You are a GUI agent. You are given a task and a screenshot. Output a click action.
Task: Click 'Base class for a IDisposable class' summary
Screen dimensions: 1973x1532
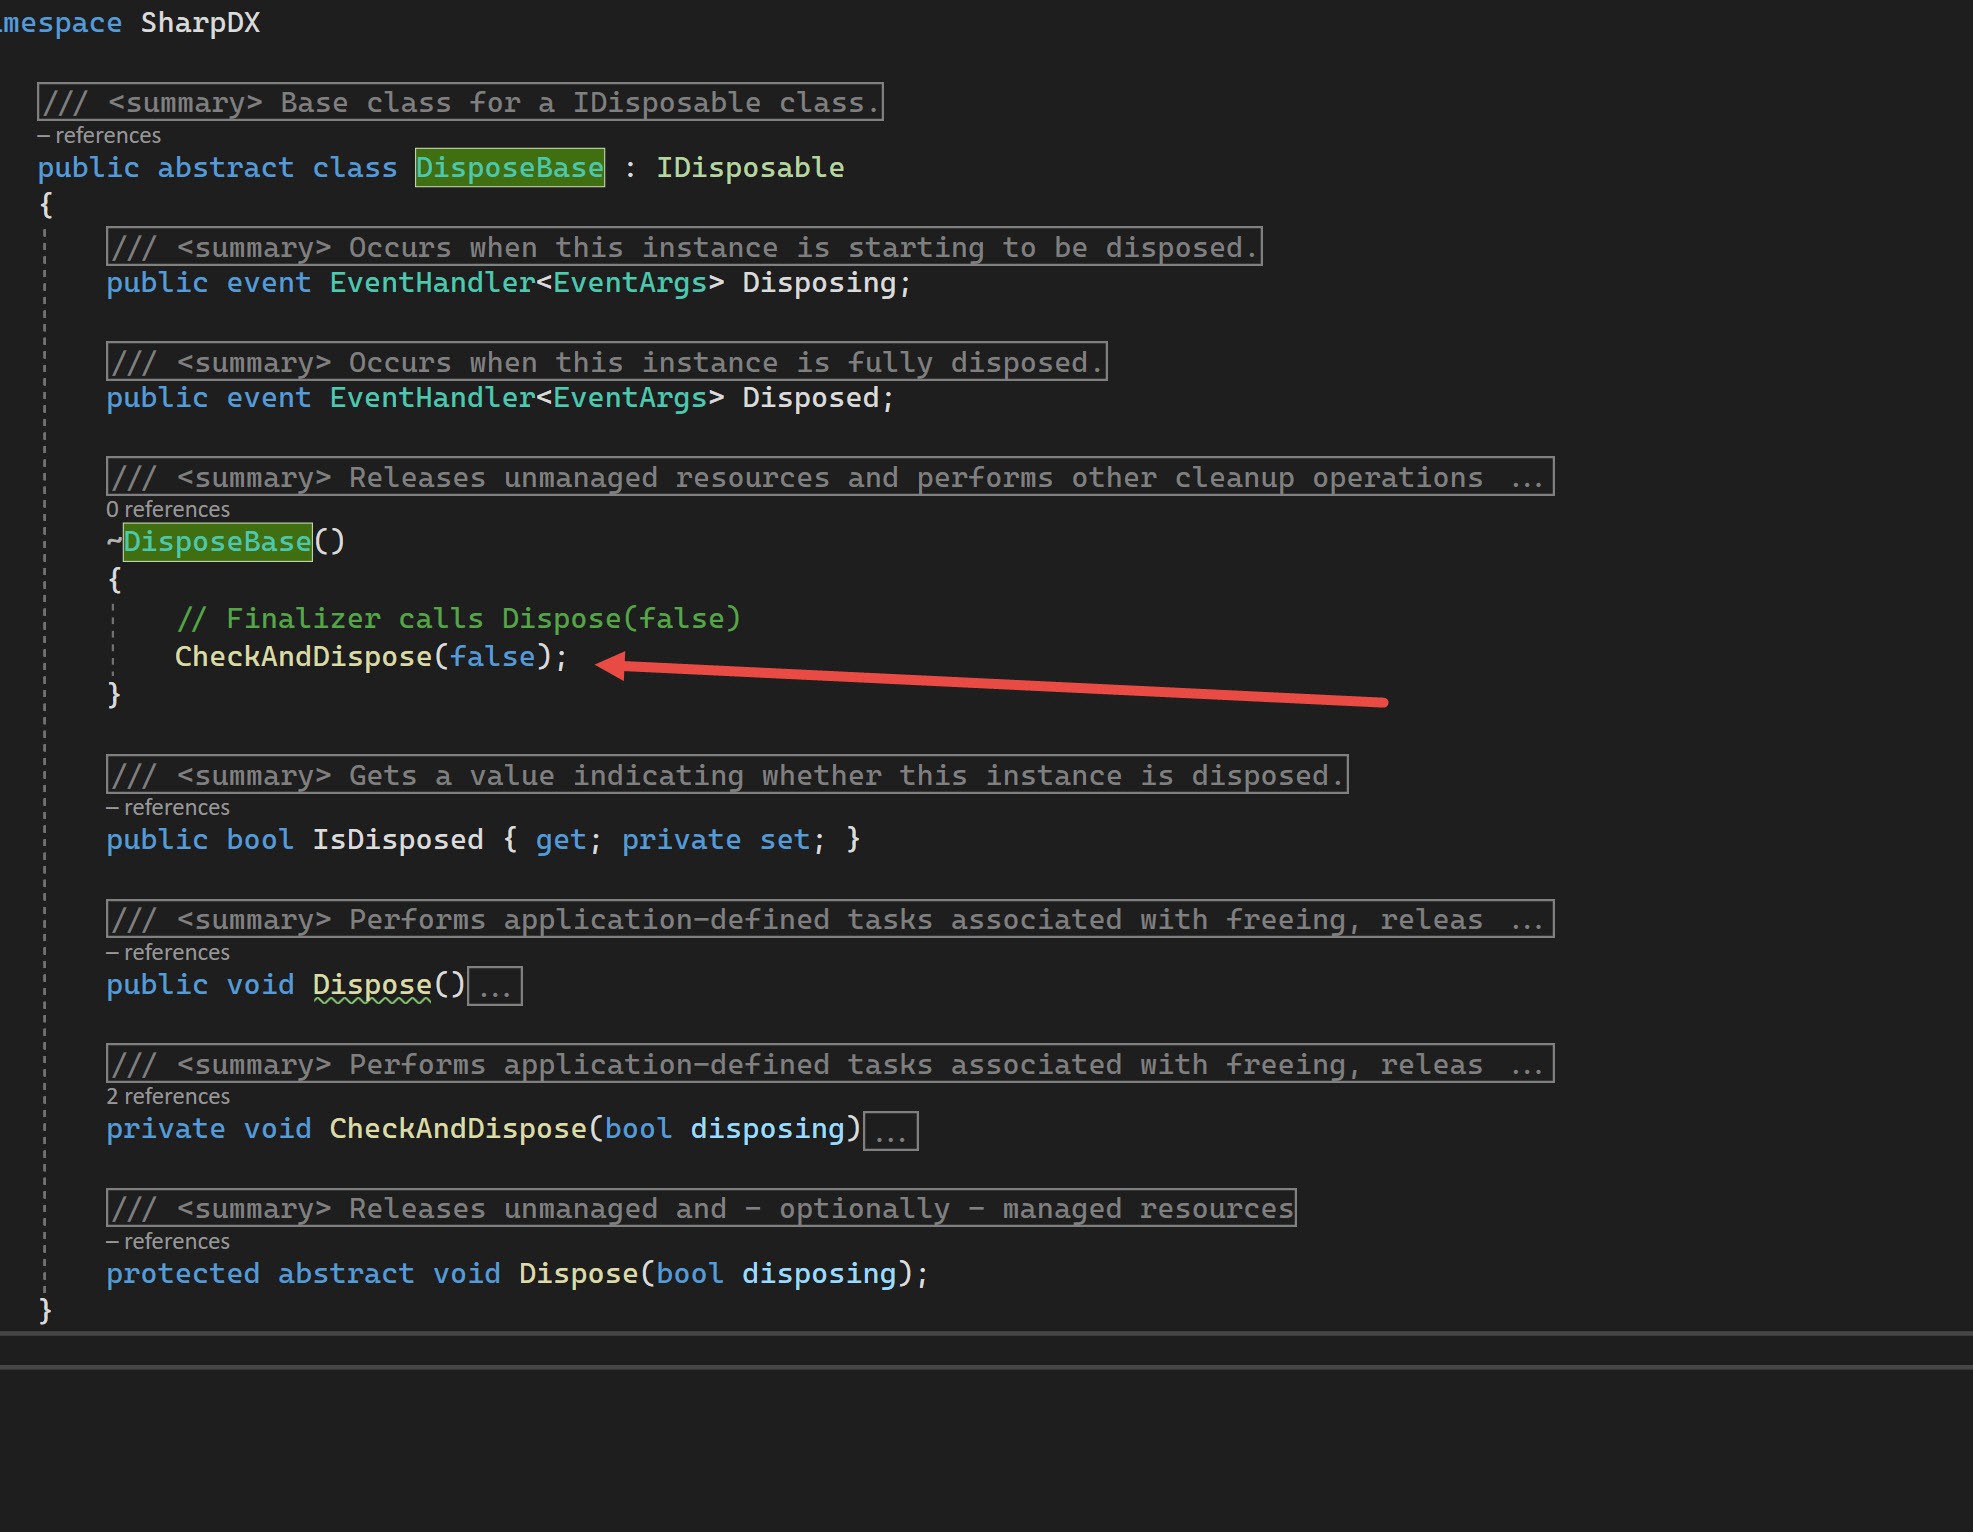pyautogui.click(x=460, y=103)
